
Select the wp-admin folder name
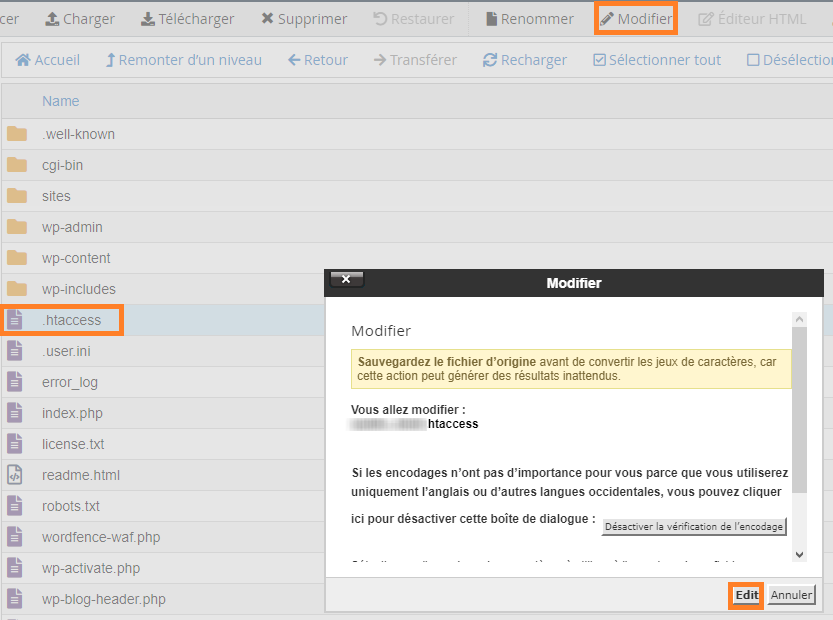(72, 227)
